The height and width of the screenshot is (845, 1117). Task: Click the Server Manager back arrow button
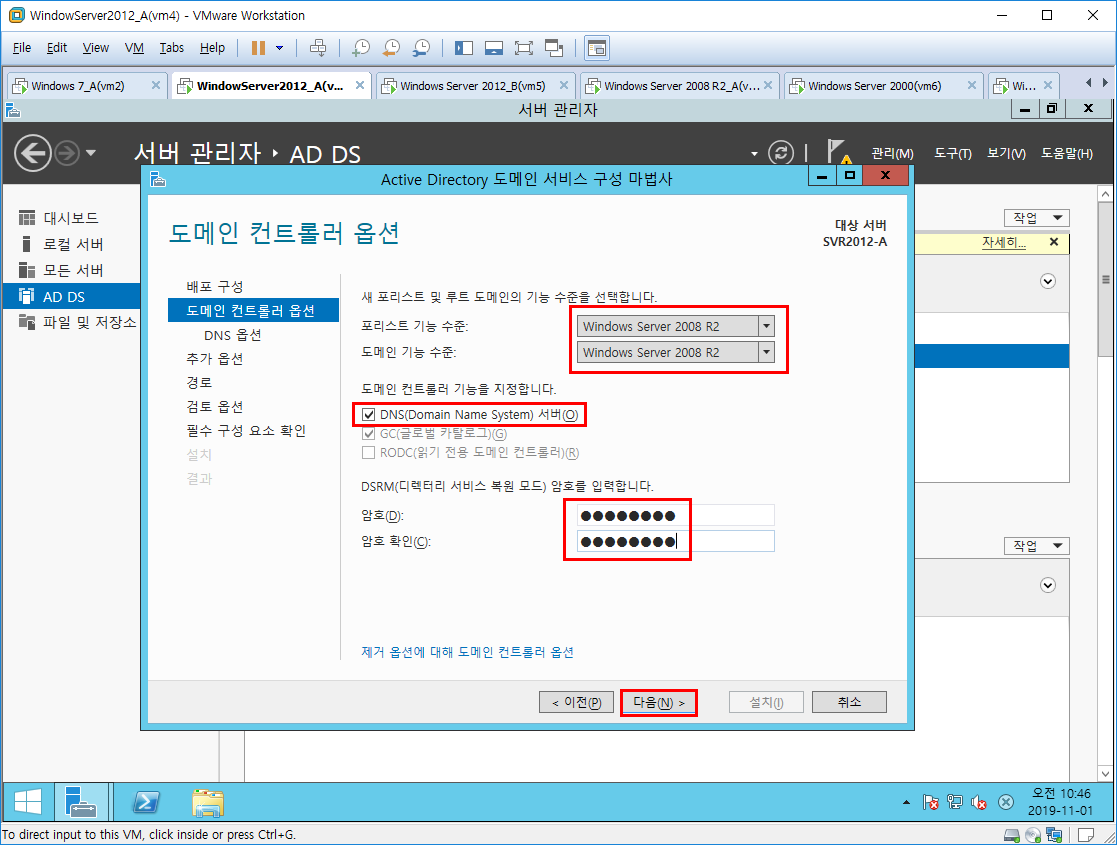(x=33, y=152)
